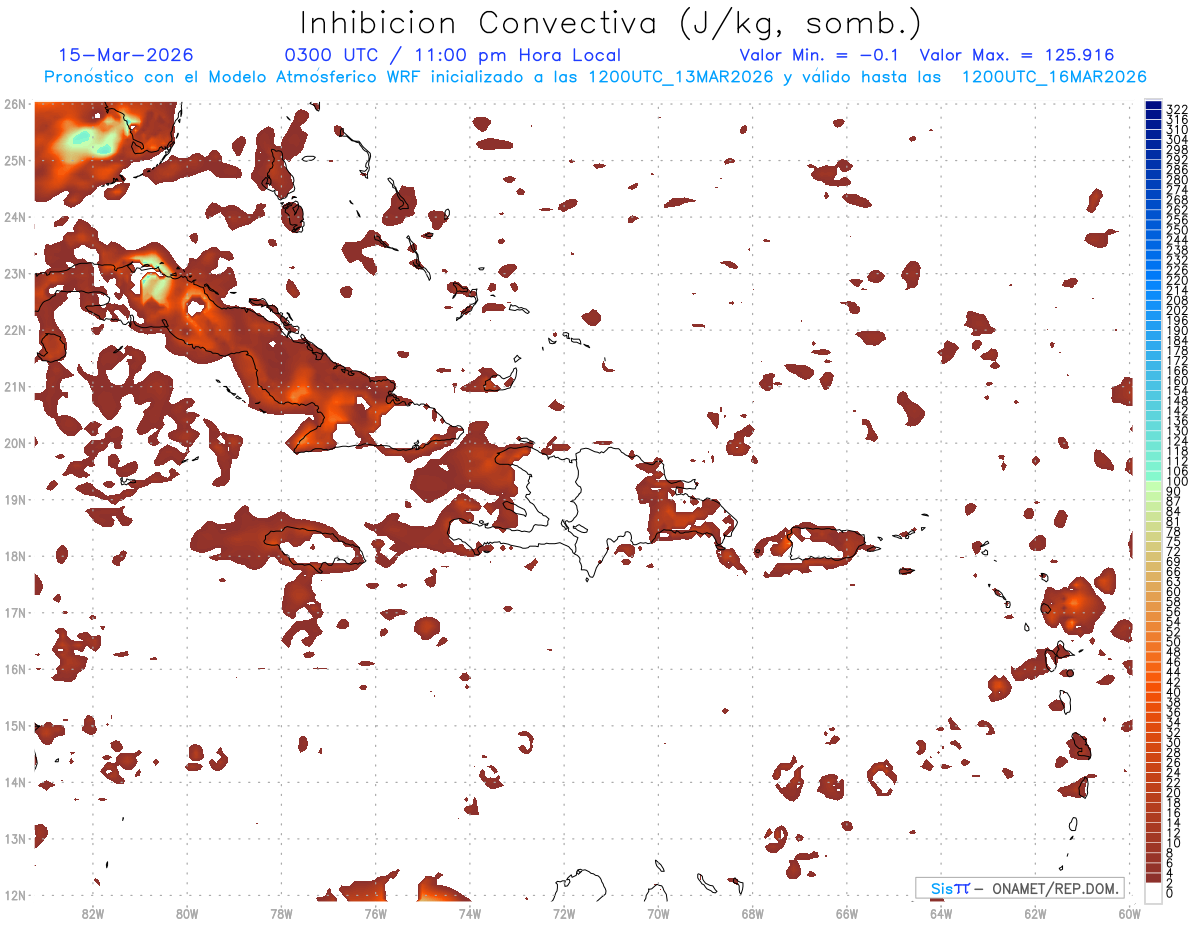Screen dimensions: 1200x927
Task: Click the "24N" latitude label
Action: click(14, 217)
